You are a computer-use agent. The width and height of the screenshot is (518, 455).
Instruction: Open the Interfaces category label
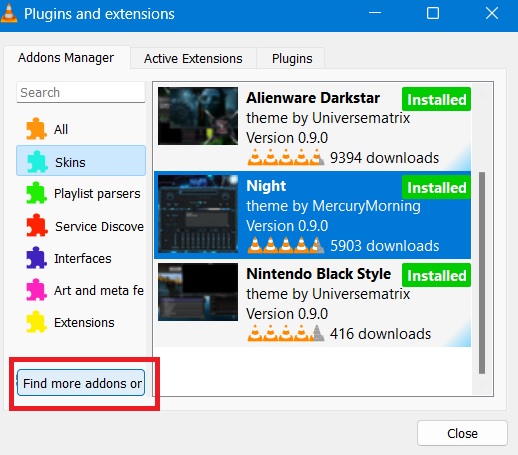[x=83, y=259]
